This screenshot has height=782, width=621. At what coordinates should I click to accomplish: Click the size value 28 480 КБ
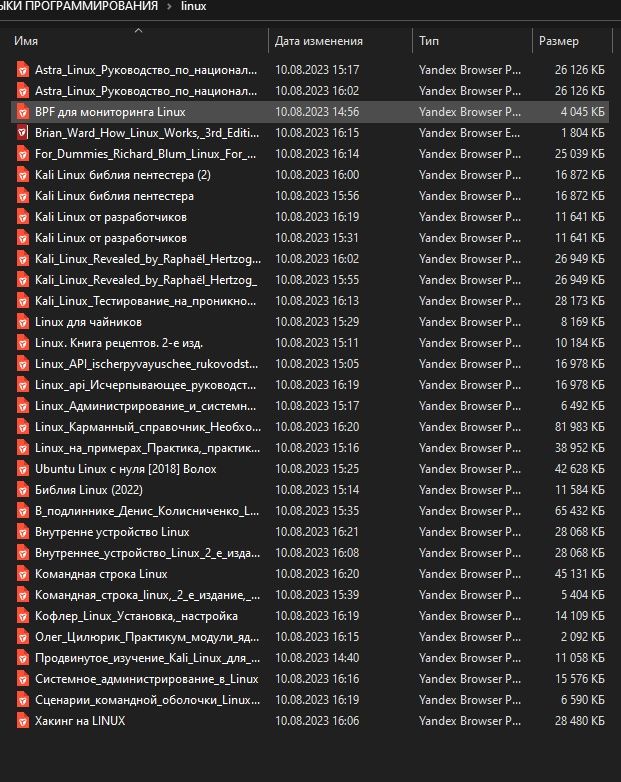pyautogui.click(x=580, y=721)
